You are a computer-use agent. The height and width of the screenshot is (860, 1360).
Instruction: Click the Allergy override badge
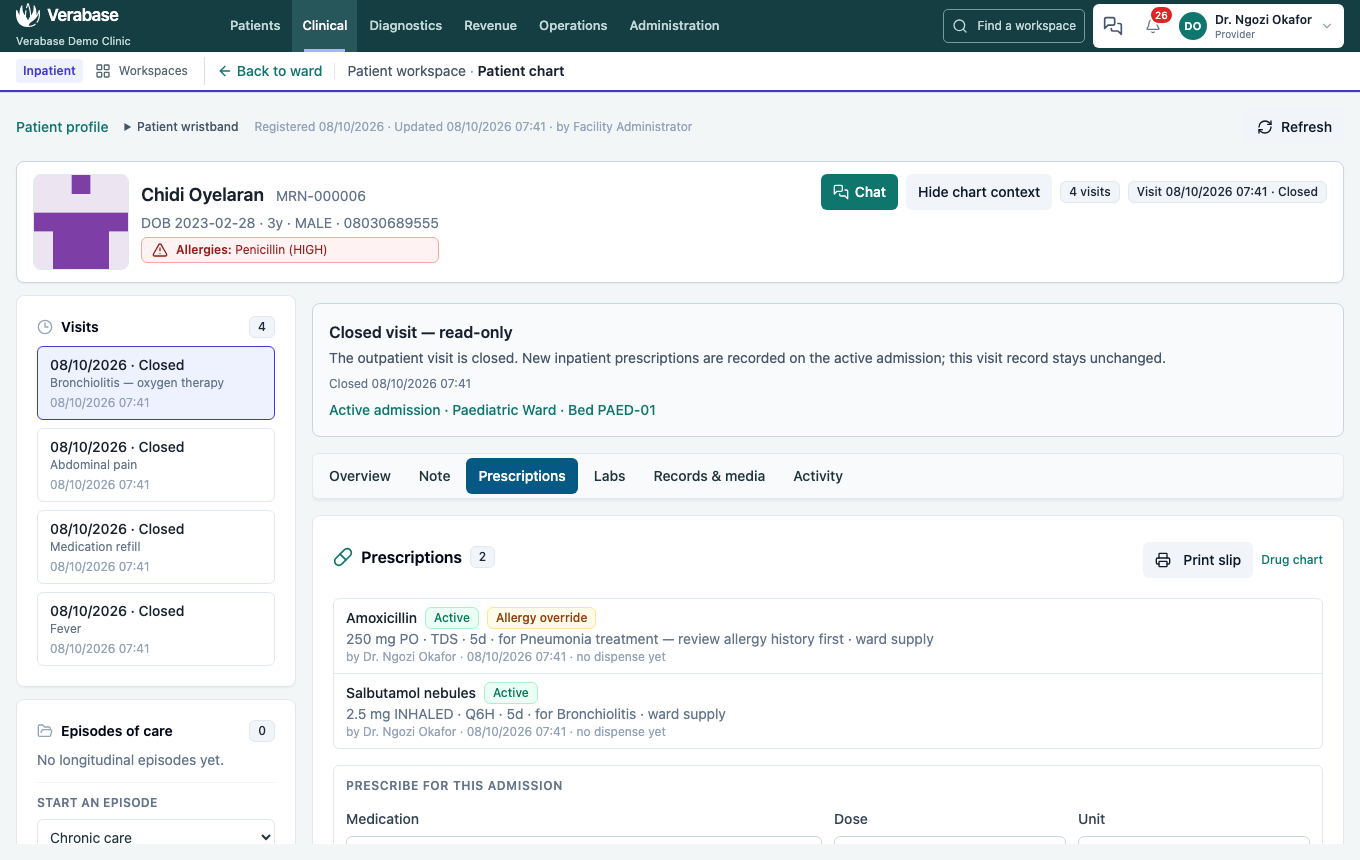pyautogui.click(x=541, y=618)
